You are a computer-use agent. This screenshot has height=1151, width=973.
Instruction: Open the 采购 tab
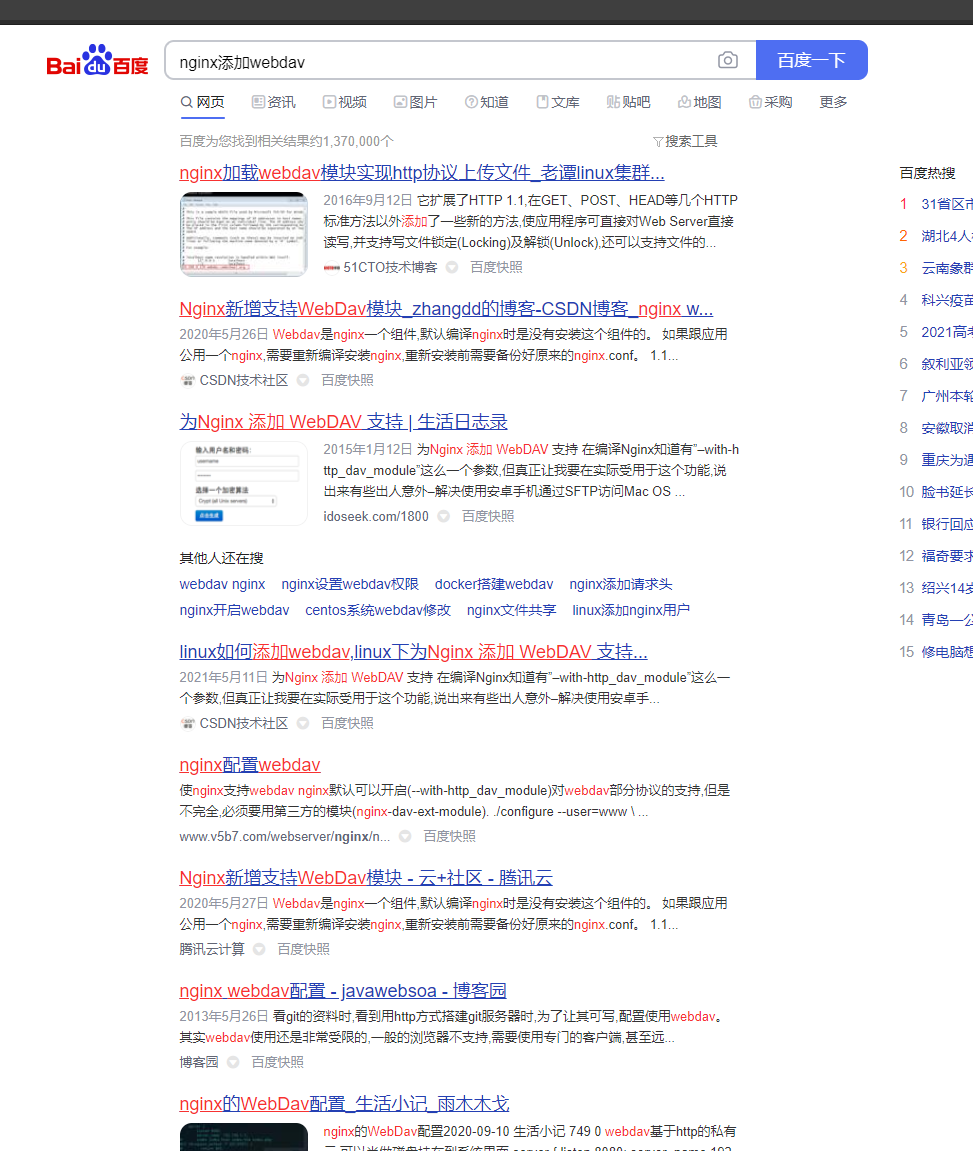point(770,102)
